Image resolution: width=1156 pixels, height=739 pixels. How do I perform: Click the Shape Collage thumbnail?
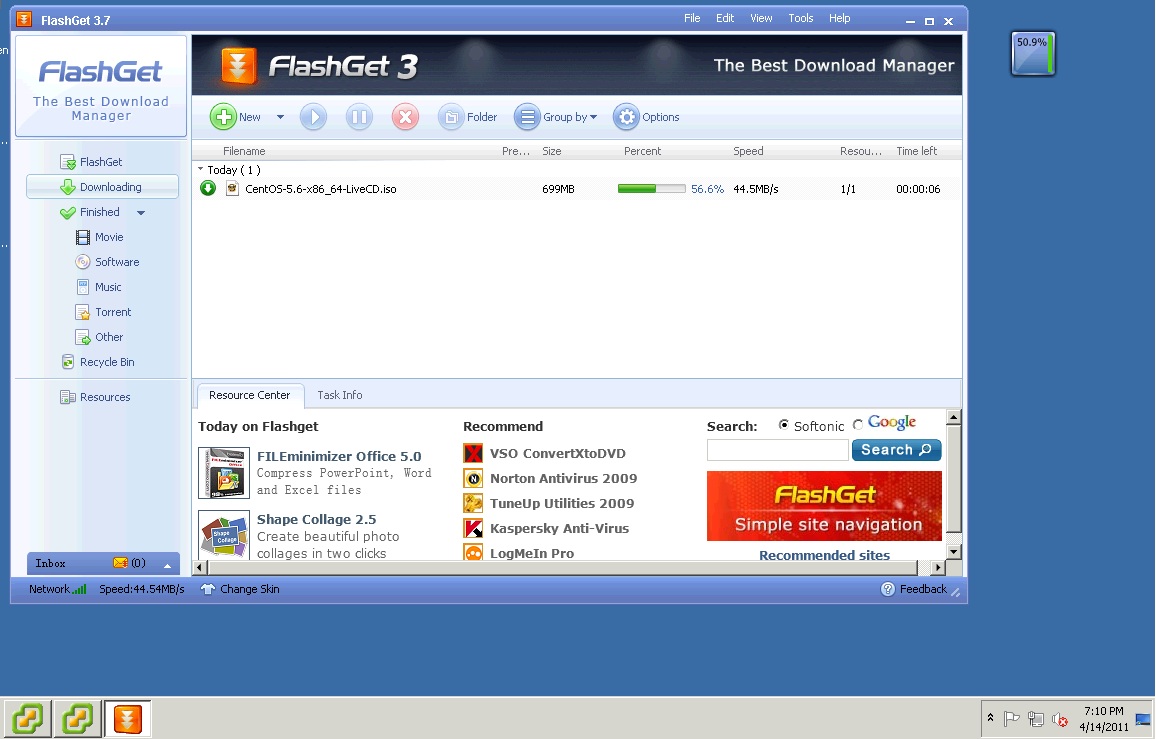(x=224, y=535)
